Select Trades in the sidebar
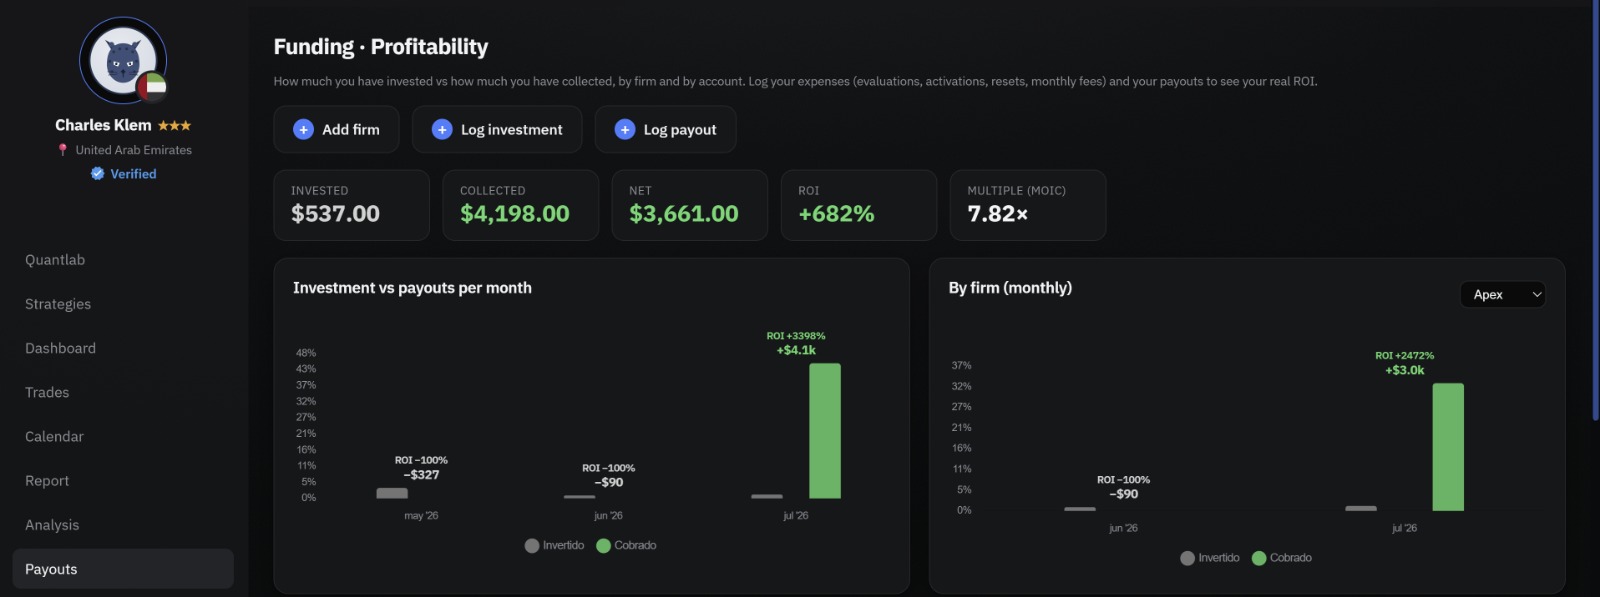The image size is (1600, 597). tap(47, 392)
